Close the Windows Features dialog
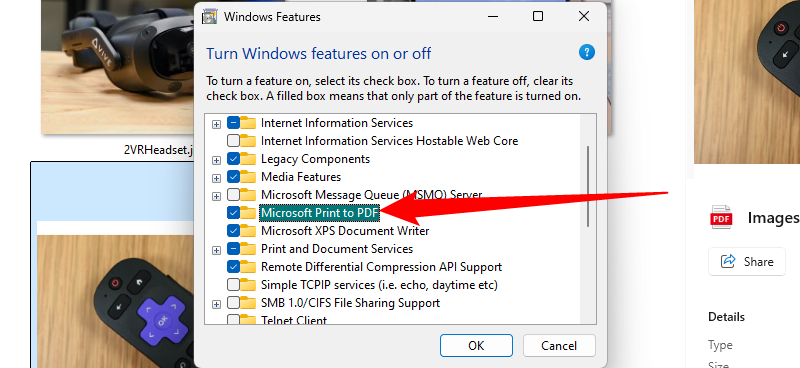 [x=584, y=16]
